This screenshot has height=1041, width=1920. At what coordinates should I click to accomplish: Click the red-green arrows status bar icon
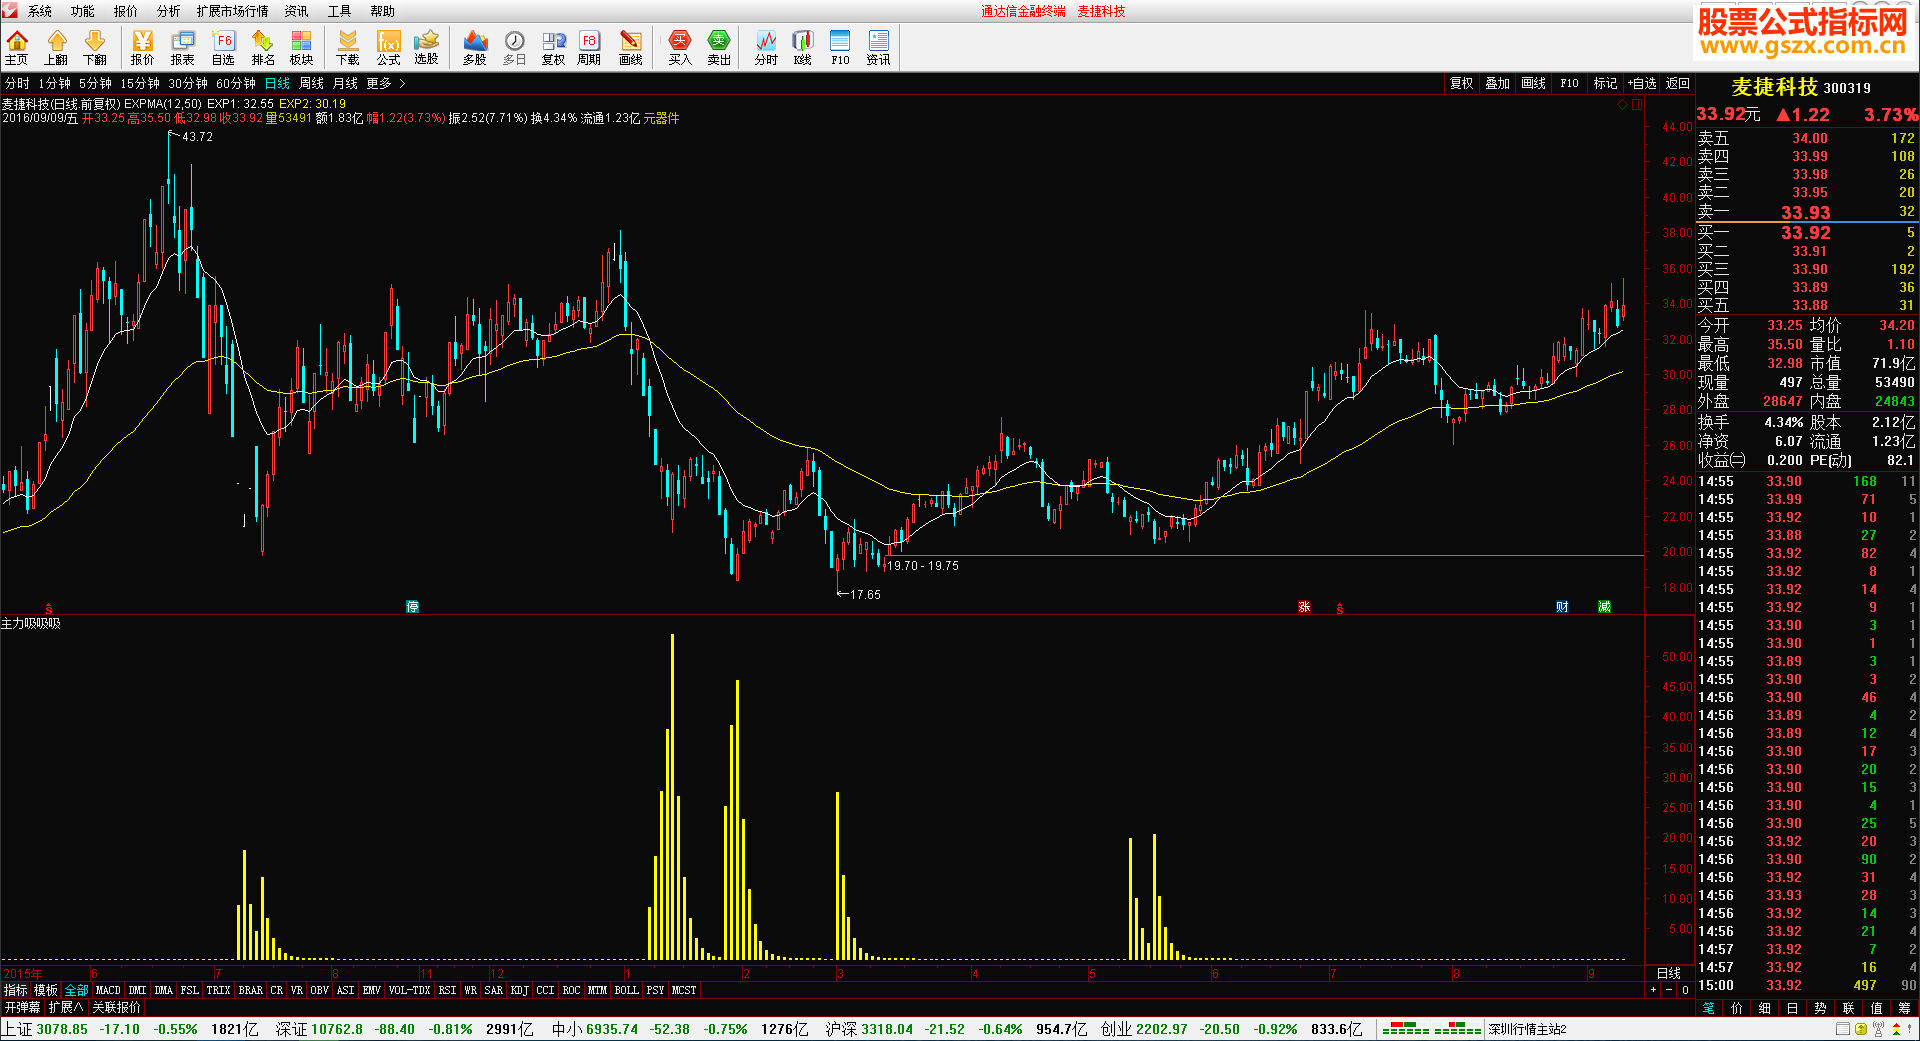tap(1896, 1029)
